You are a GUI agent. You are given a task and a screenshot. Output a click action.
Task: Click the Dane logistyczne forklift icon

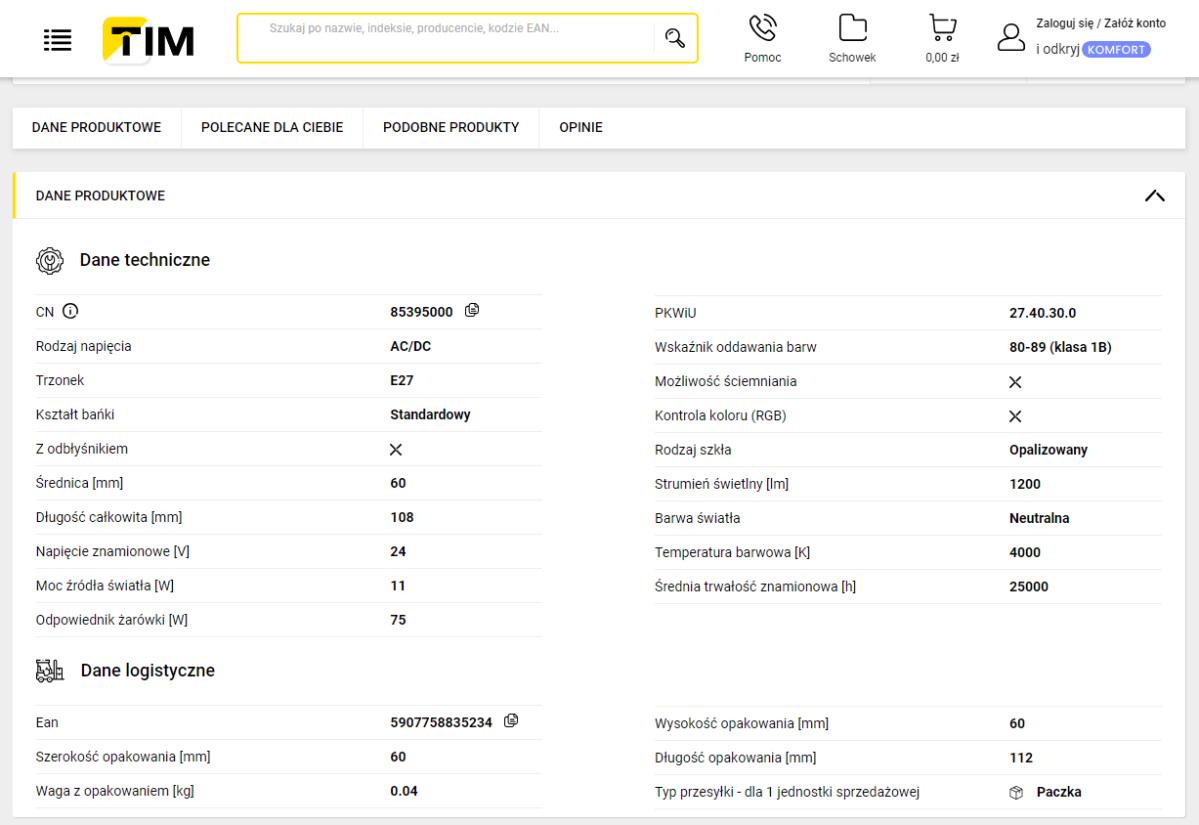(50, 671)
